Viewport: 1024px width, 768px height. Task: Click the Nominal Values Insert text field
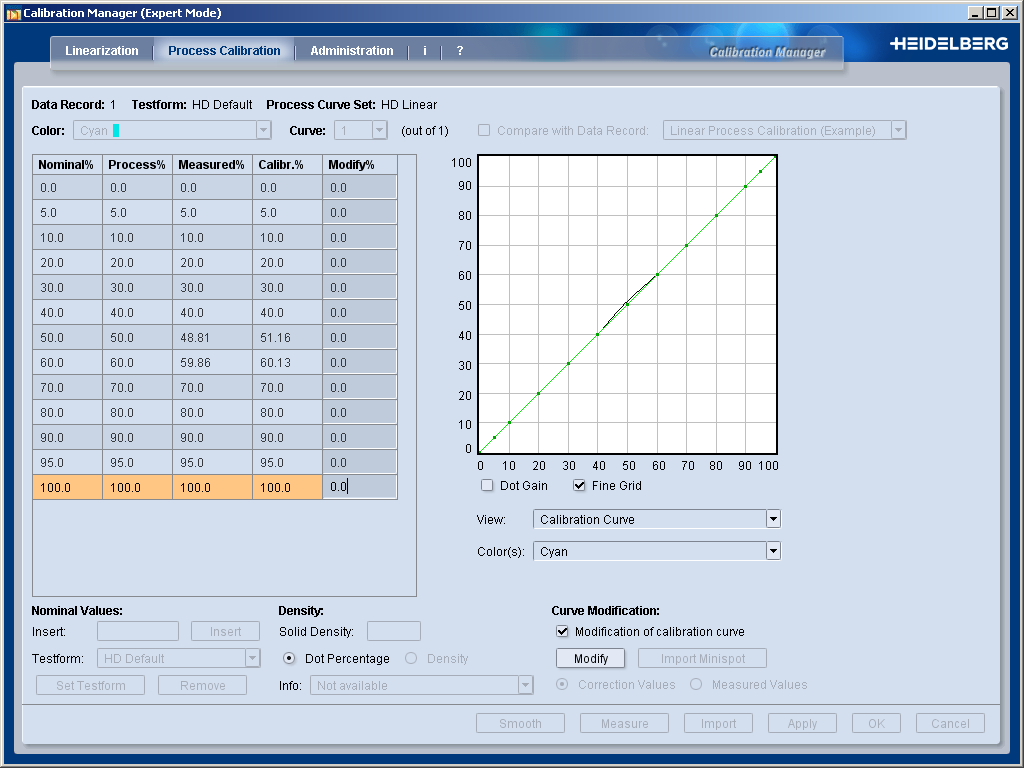[x=138, y=632]
